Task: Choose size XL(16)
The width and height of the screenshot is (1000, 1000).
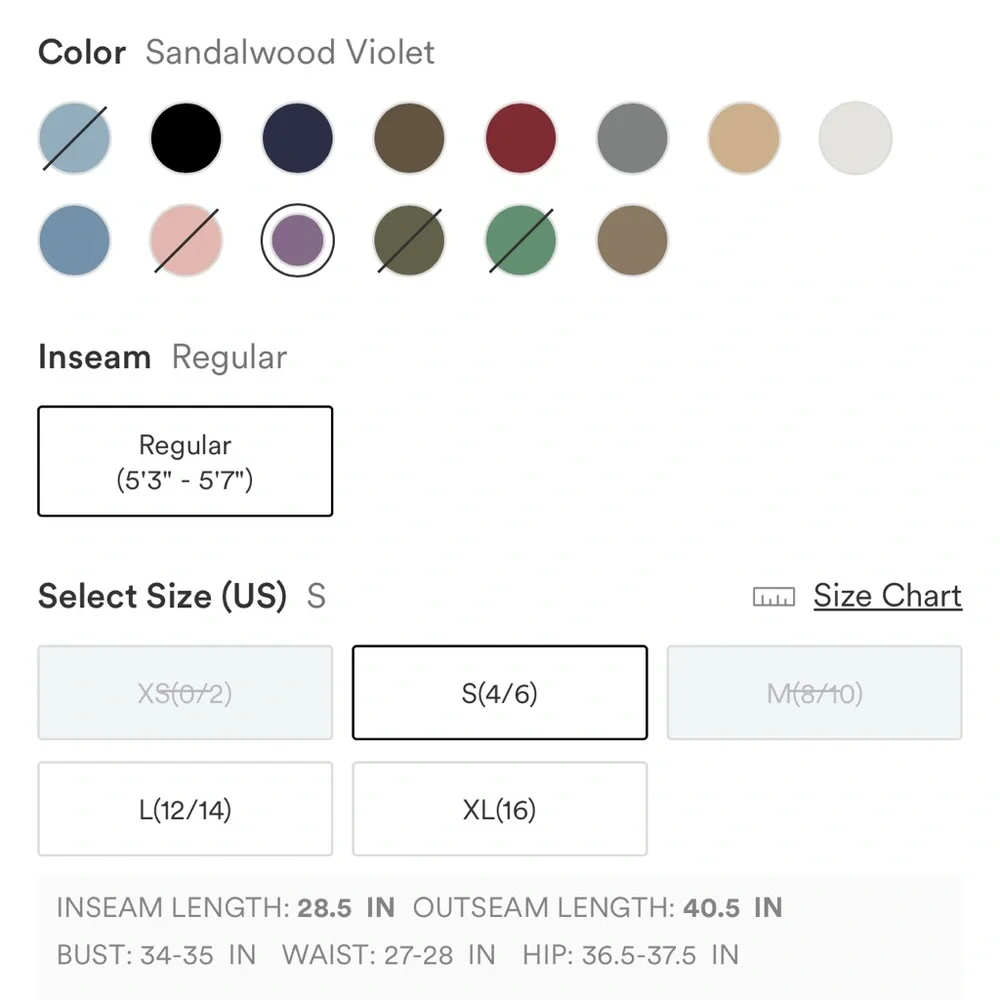Action: coord(499,809)
